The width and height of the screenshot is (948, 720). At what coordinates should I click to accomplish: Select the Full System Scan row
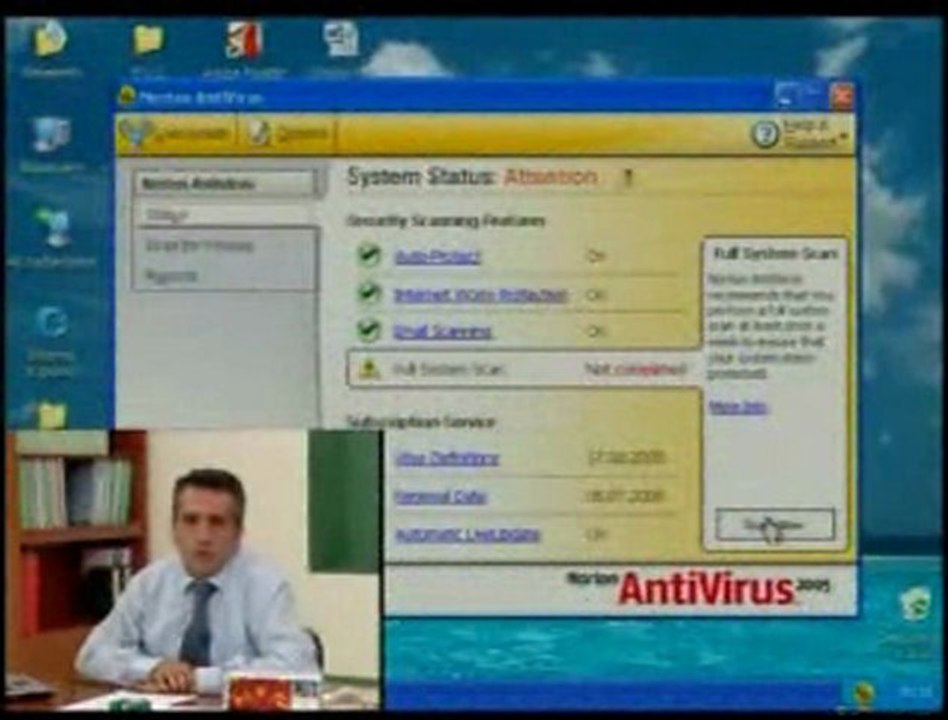[524, 369]
